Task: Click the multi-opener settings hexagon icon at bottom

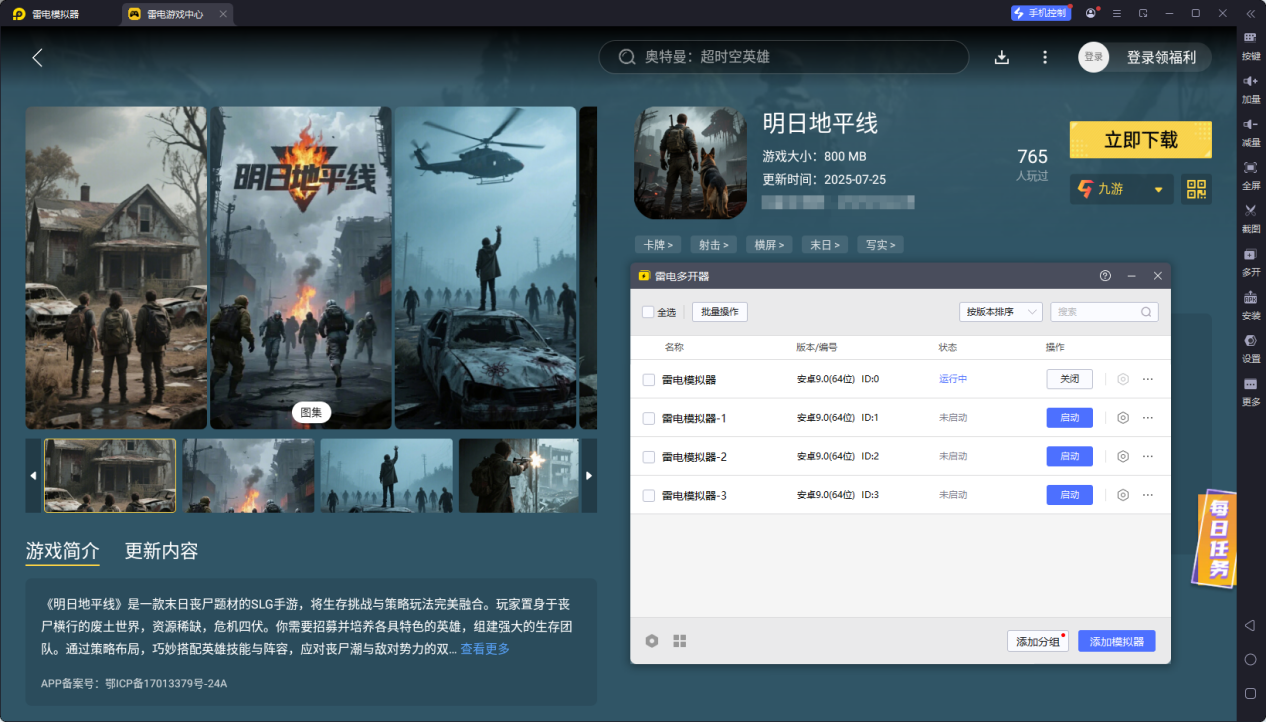Action: (x=652, y=641)
